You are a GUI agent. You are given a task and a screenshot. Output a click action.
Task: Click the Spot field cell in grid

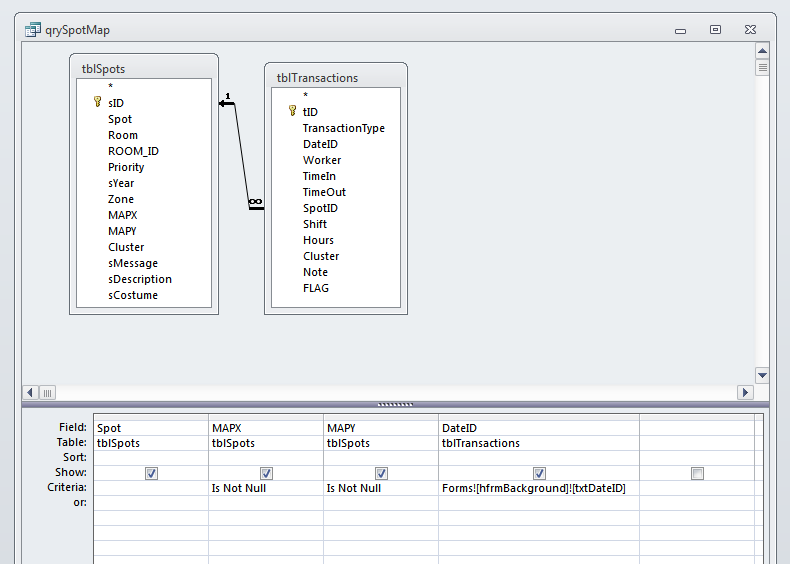151,428
